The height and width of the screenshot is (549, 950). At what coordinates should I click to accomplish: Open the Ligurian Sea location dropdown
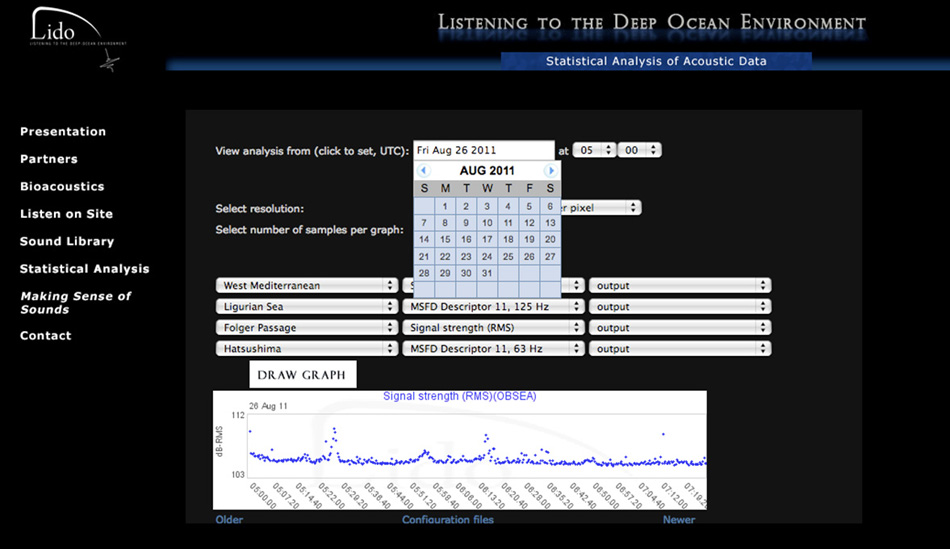click(x=306, y=307)
